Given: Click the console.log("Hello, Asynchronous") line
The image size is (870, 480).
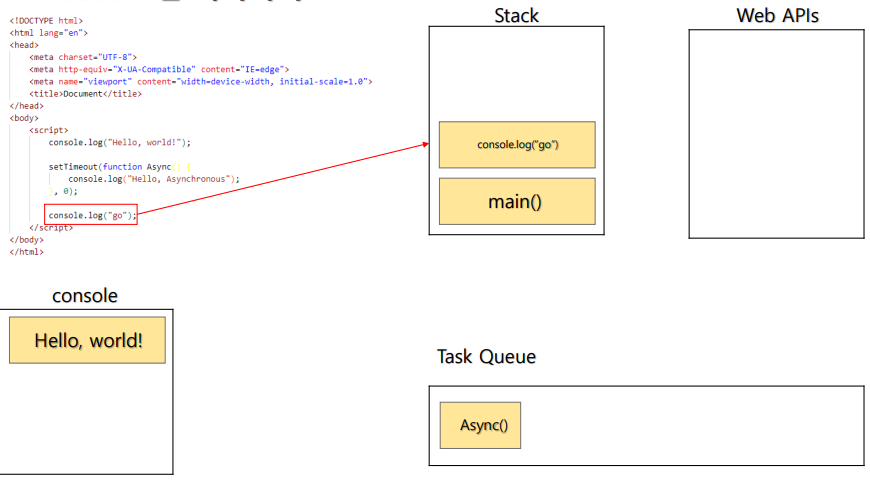Looking at the screenshot, I should tap(154, 179).
